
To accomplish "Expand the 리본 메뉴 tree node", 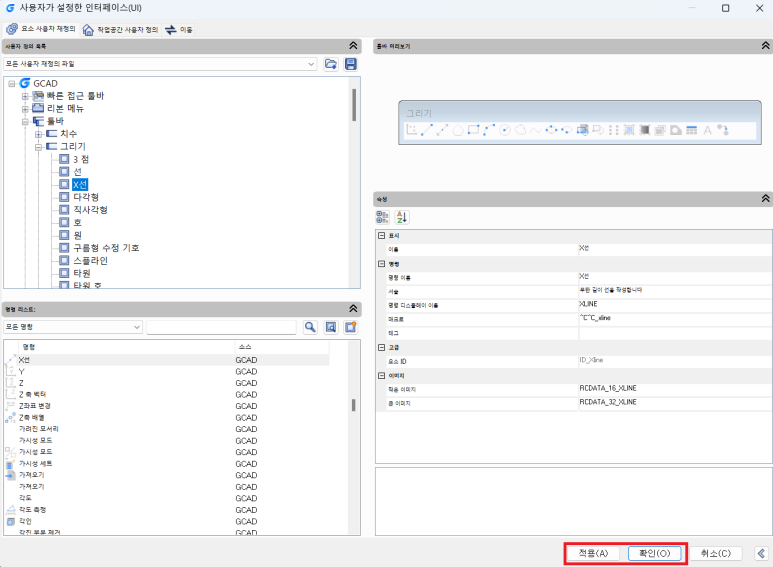I will [x=25, y=108].
